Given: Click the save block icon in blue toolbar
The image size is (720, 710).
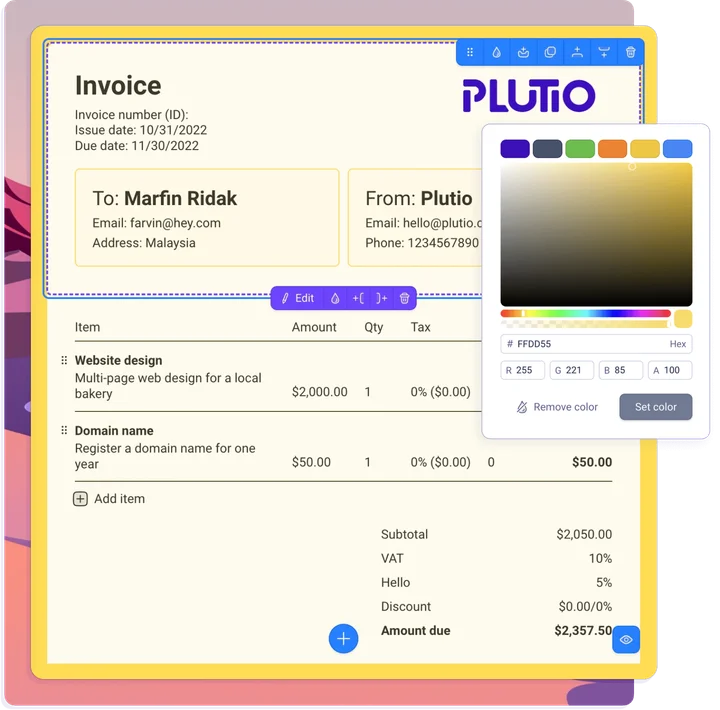Looking at the screenshot, I should coord(523,53).
